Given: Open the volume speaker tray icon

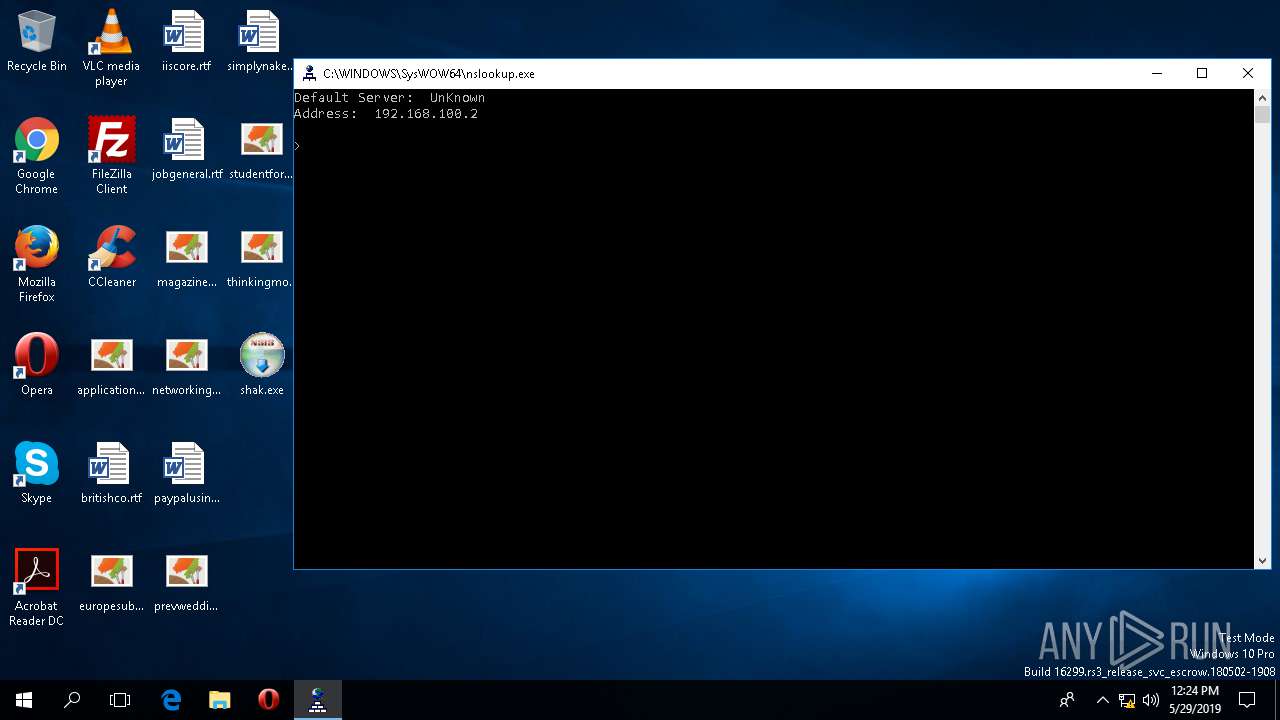Looking at the screenshot, I should [x=1150, y=700].
